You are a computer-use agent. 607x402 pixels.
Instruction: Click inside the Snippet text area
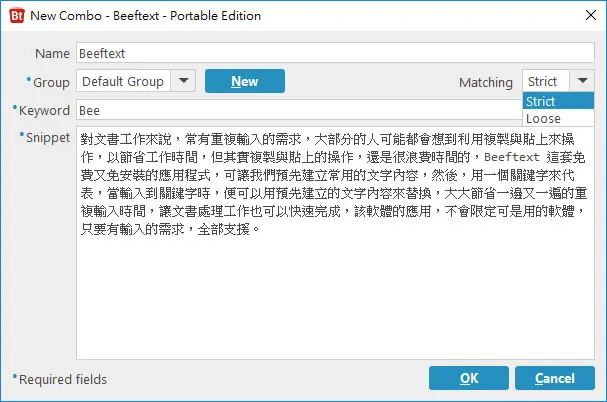pos(335,243)
